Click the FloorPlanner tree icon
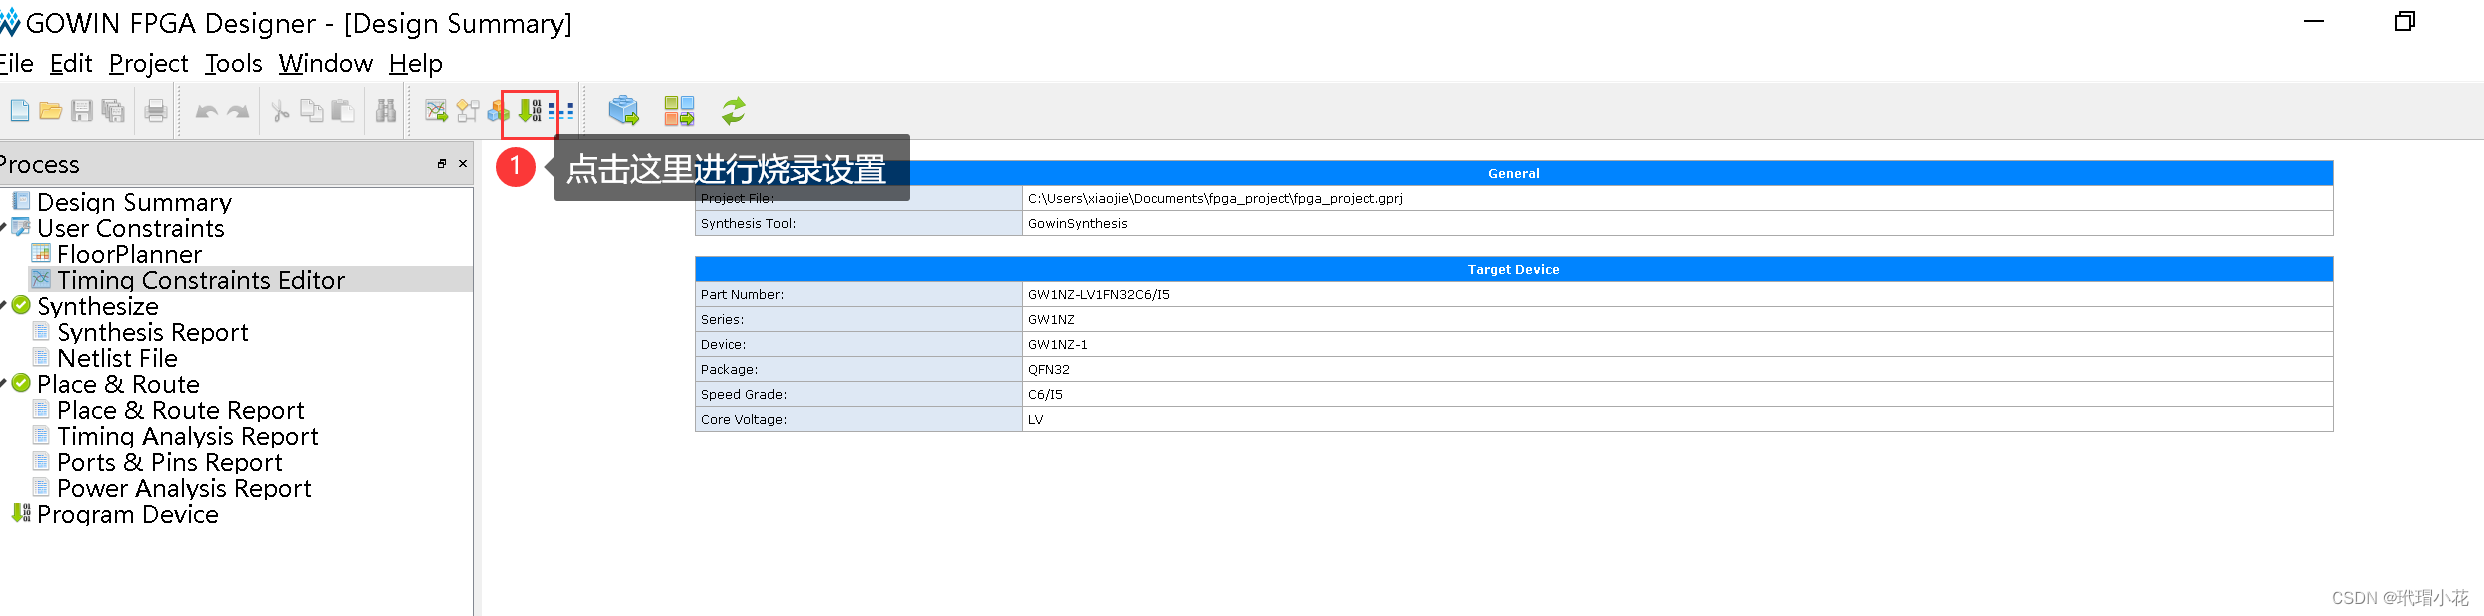This screenshot has width=2484, height=616. click(x=41, y=253)
